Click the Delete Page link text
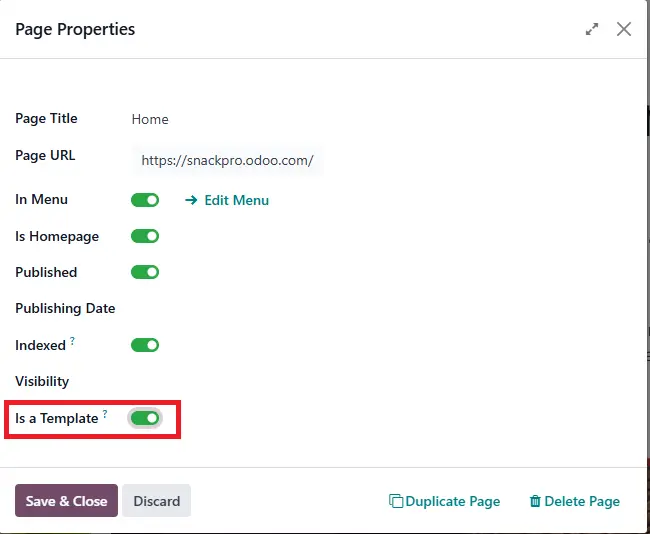Screen dimensions: 650x534 click(582, 501)
